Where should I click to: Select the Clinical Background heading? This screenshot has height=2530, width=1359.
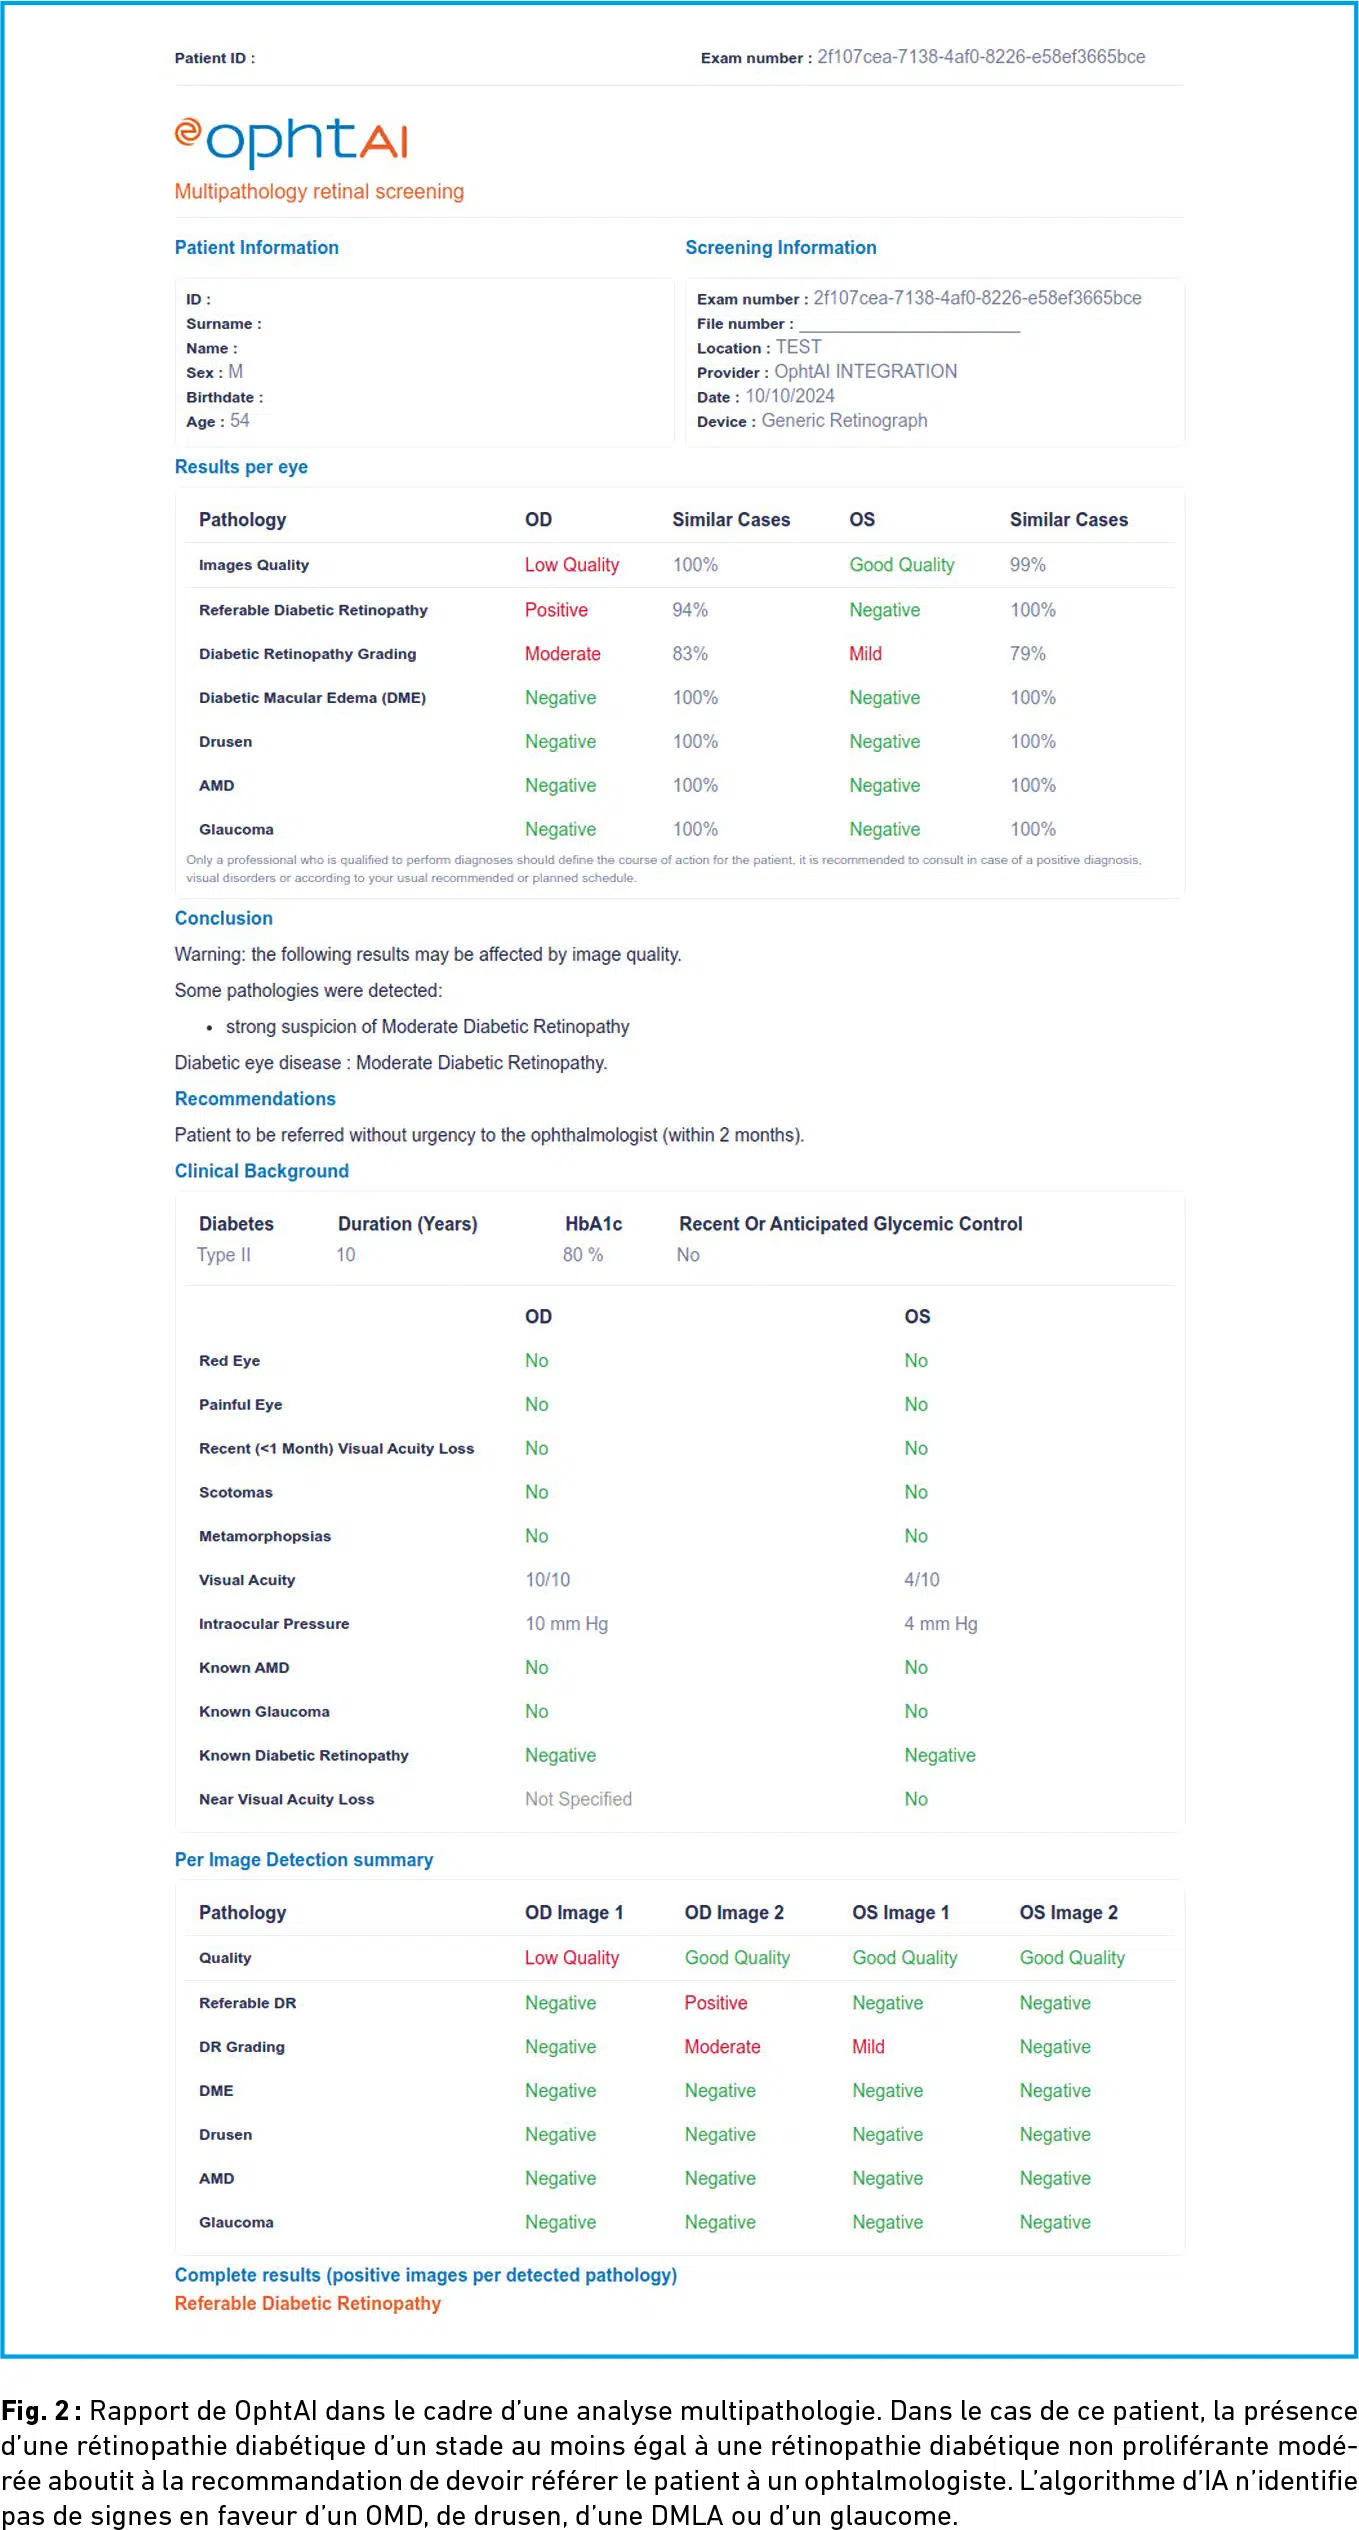(x=261, y=1170)
